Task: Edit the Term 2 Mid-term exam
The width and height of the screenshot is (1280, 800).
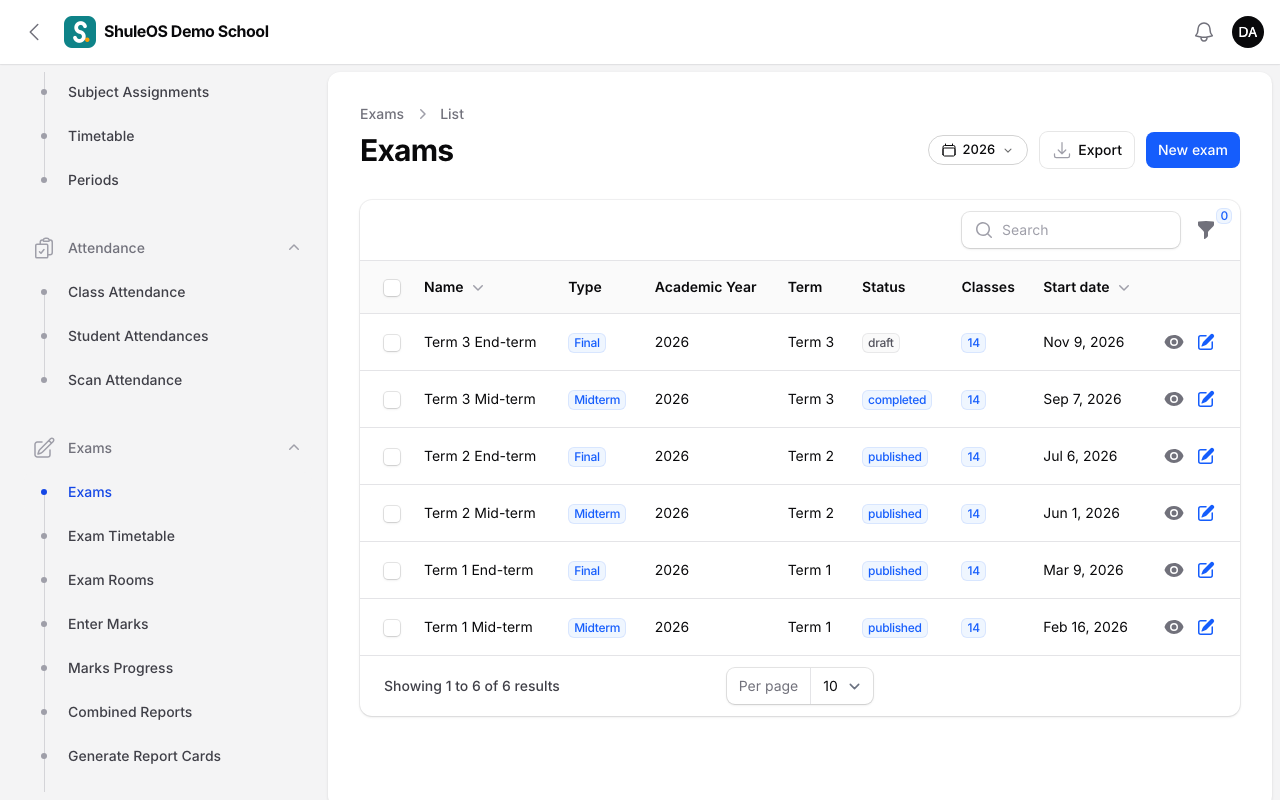Action: click(1206, 513)
